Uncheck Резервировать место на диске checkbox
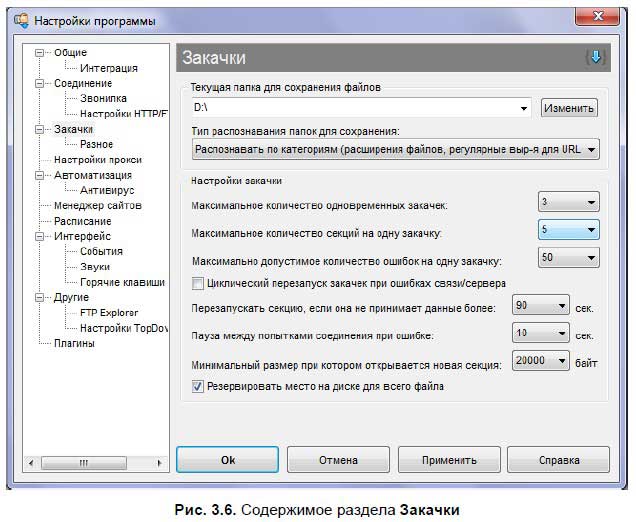 click(x=197, y=384)
